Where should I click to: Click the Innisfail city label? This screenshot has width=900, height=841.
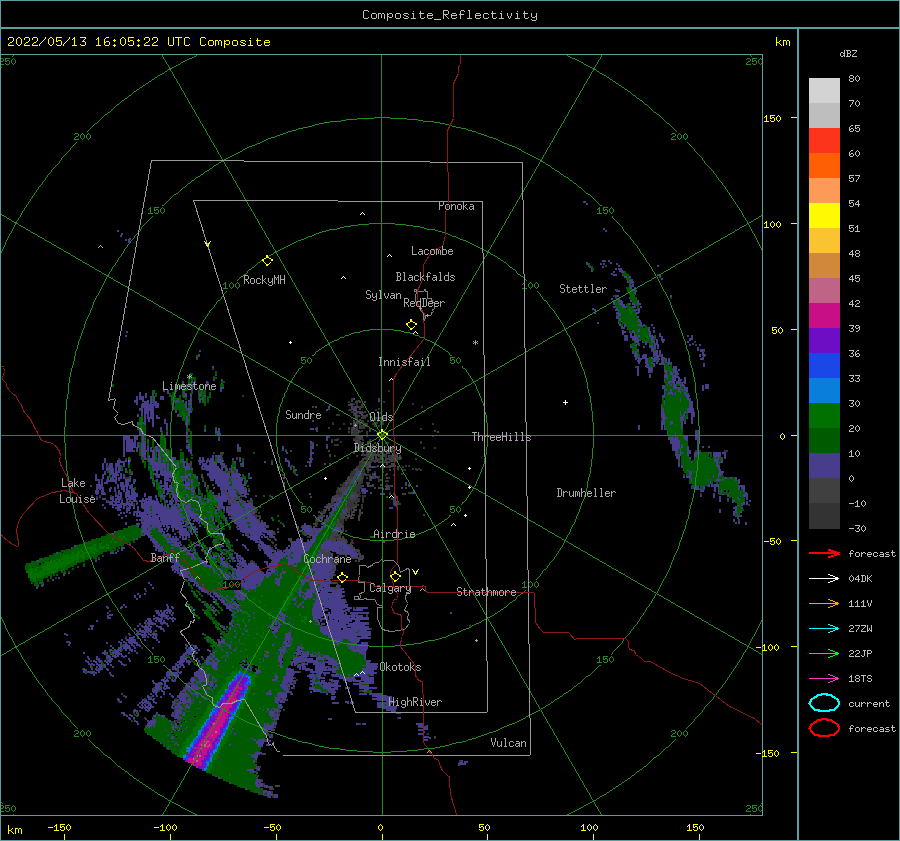404,362
